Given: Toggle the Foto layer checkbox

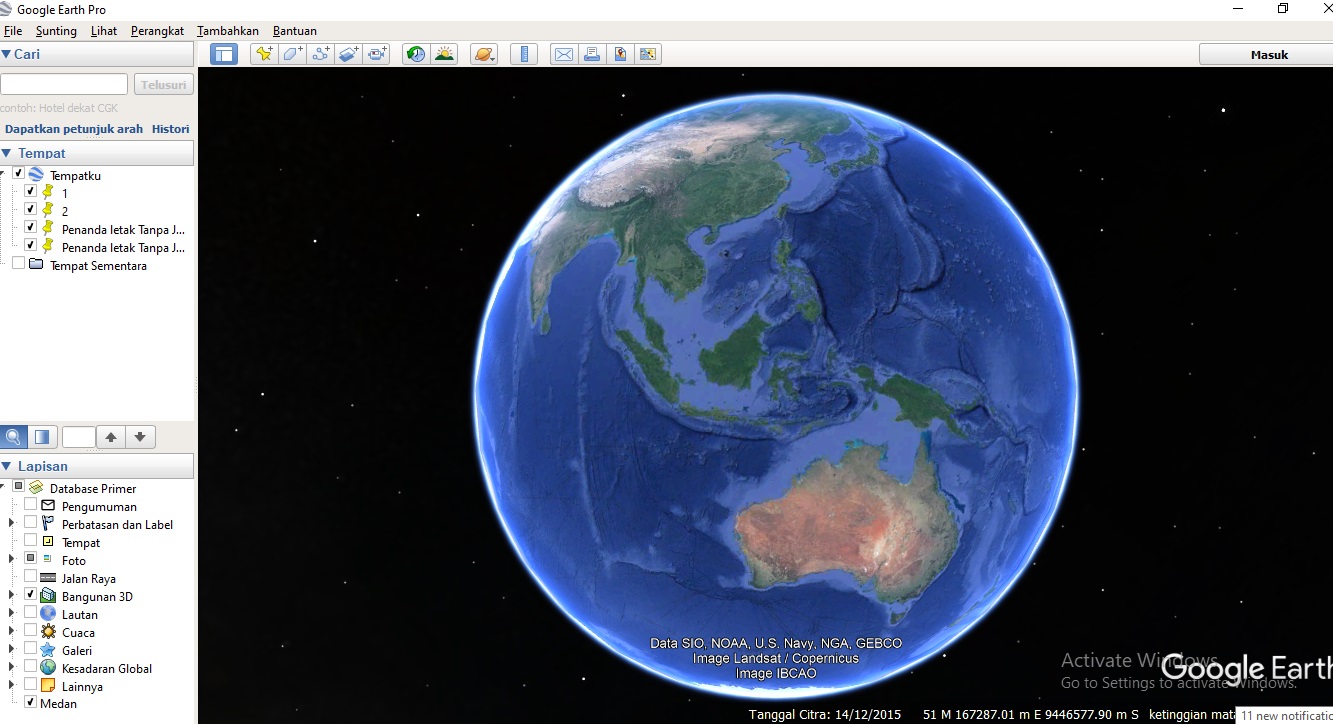Looking at the screenshot, I should [x=30, y=559].
